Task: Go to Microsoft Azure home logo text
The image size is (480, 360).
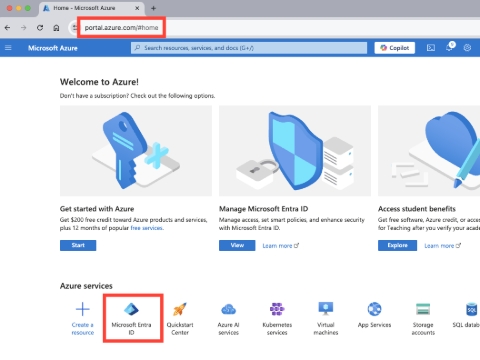Action: coord(53,48)
